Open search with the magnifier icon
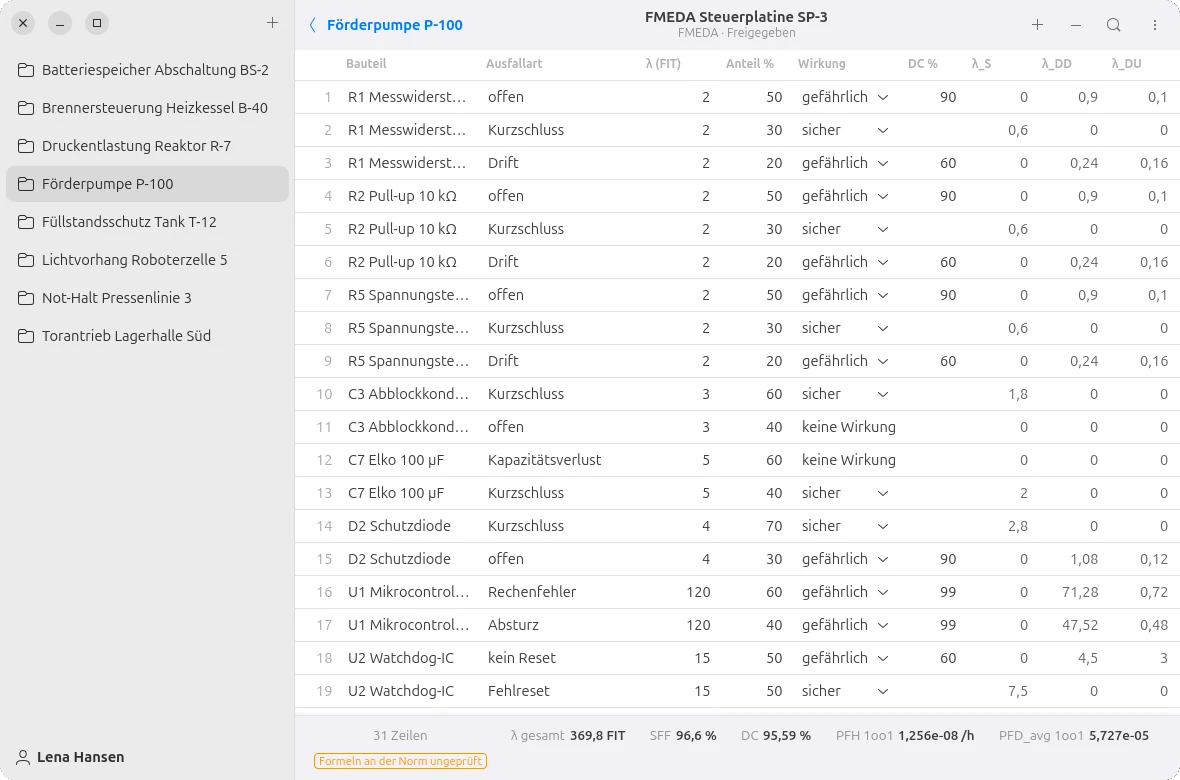 tap(1114, 25)
